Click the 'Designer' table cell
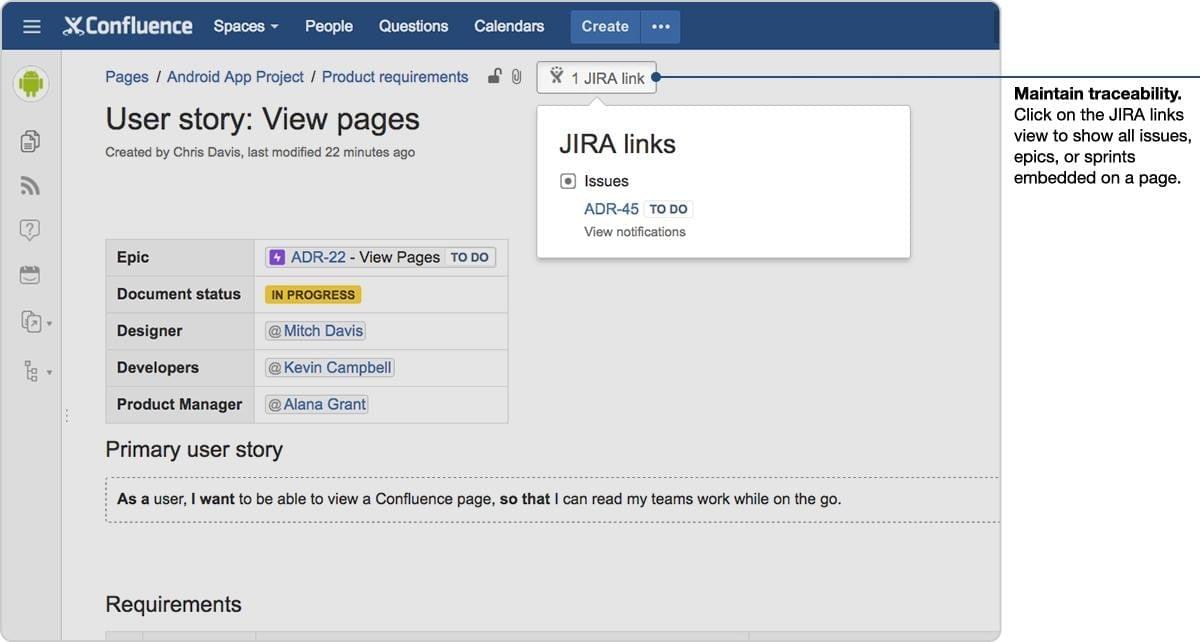This screenshot has width=1200, height=642. pyautogui.click(x=180, y=331)
